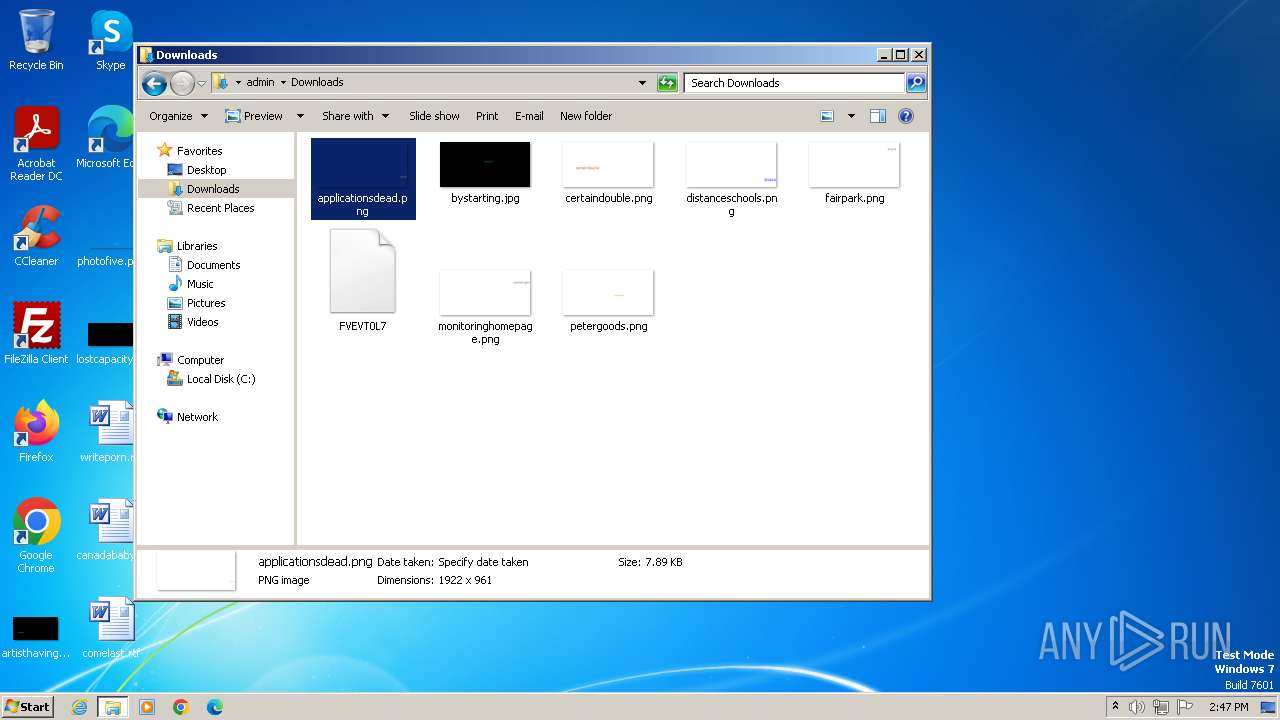
Task: Select the certaindouble.png file
Action: pyautogui.click(x=608, y=173)
